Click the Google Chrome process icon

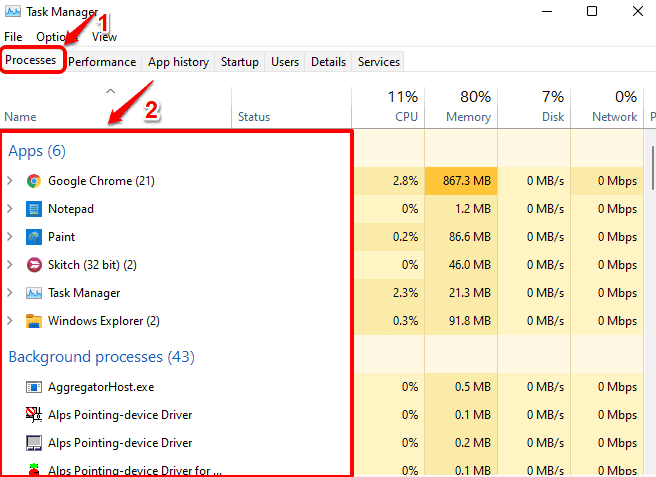34,181
